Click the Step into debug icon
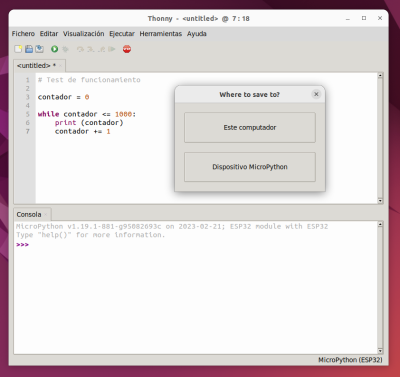Viewport: 400px width, 377px height. pos(91,49)
